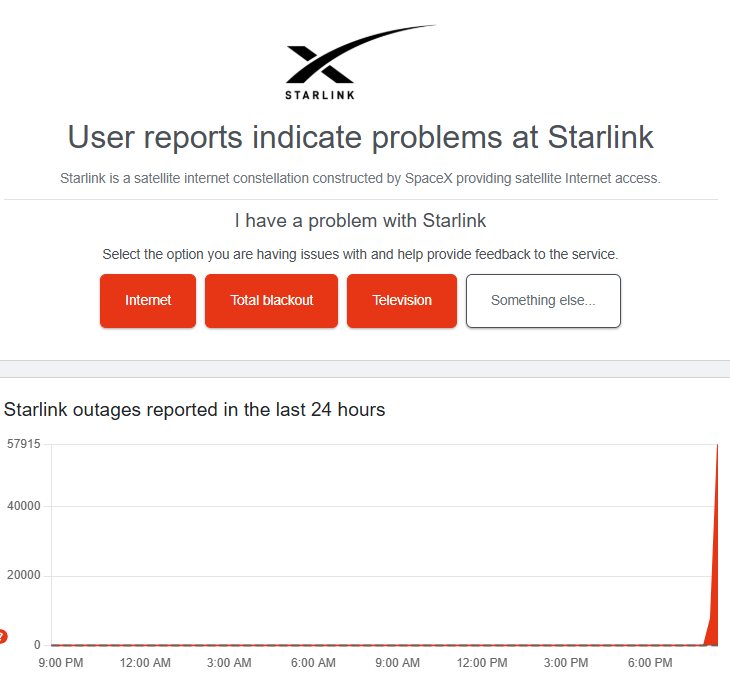Click the 3:00 PM time label
Viewport: 730px width, 685px height.
(566, 663)
